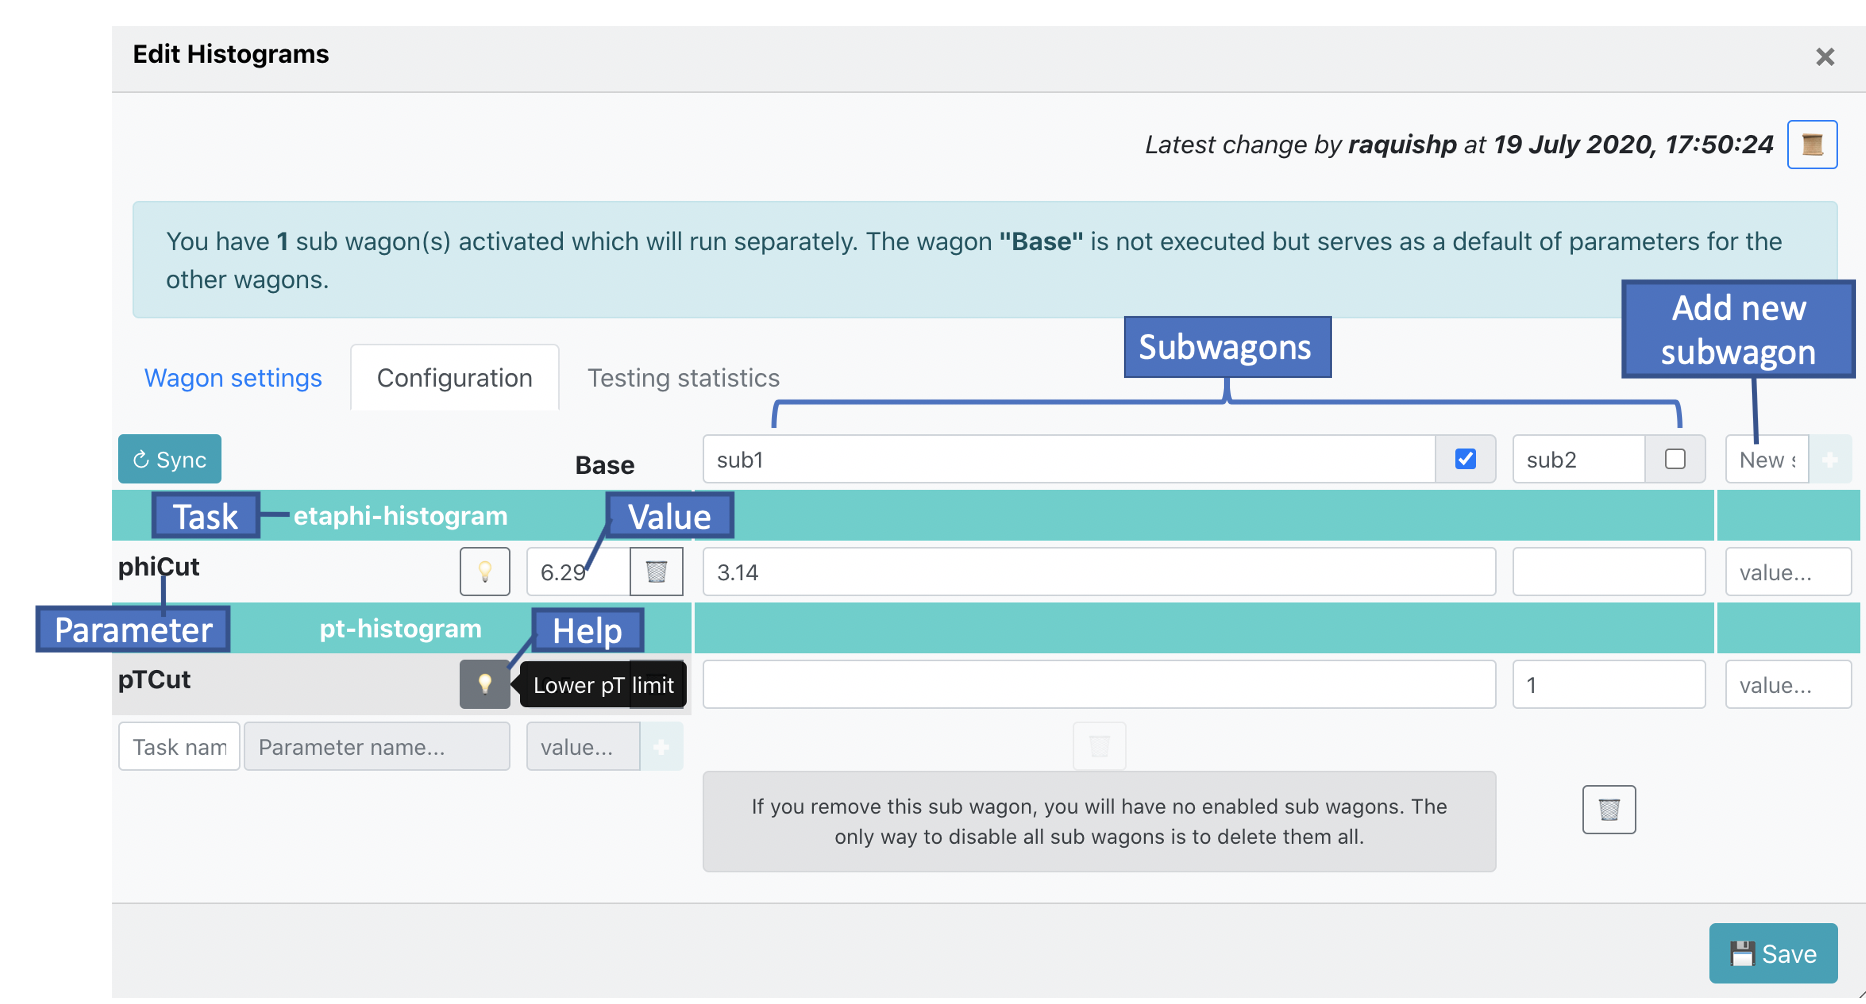Close the Edit Histograms dialog

pos(1824,57)
